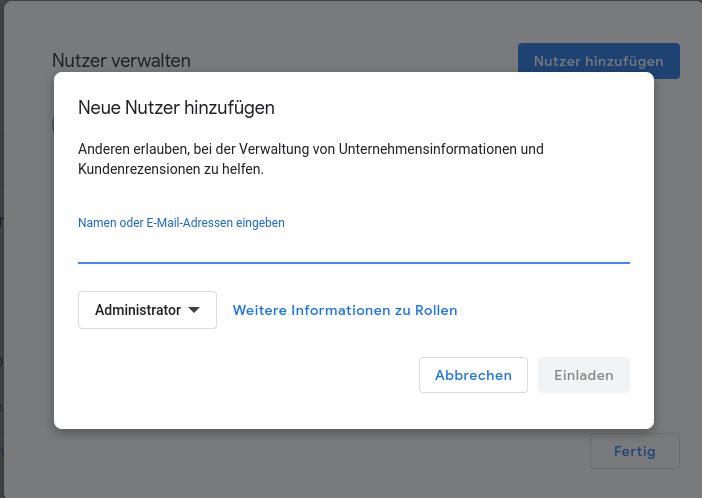This screenshot has width=702, height=498.
Task: Click the 'Nutzer verwalten' heading
Action: [121, 61]
